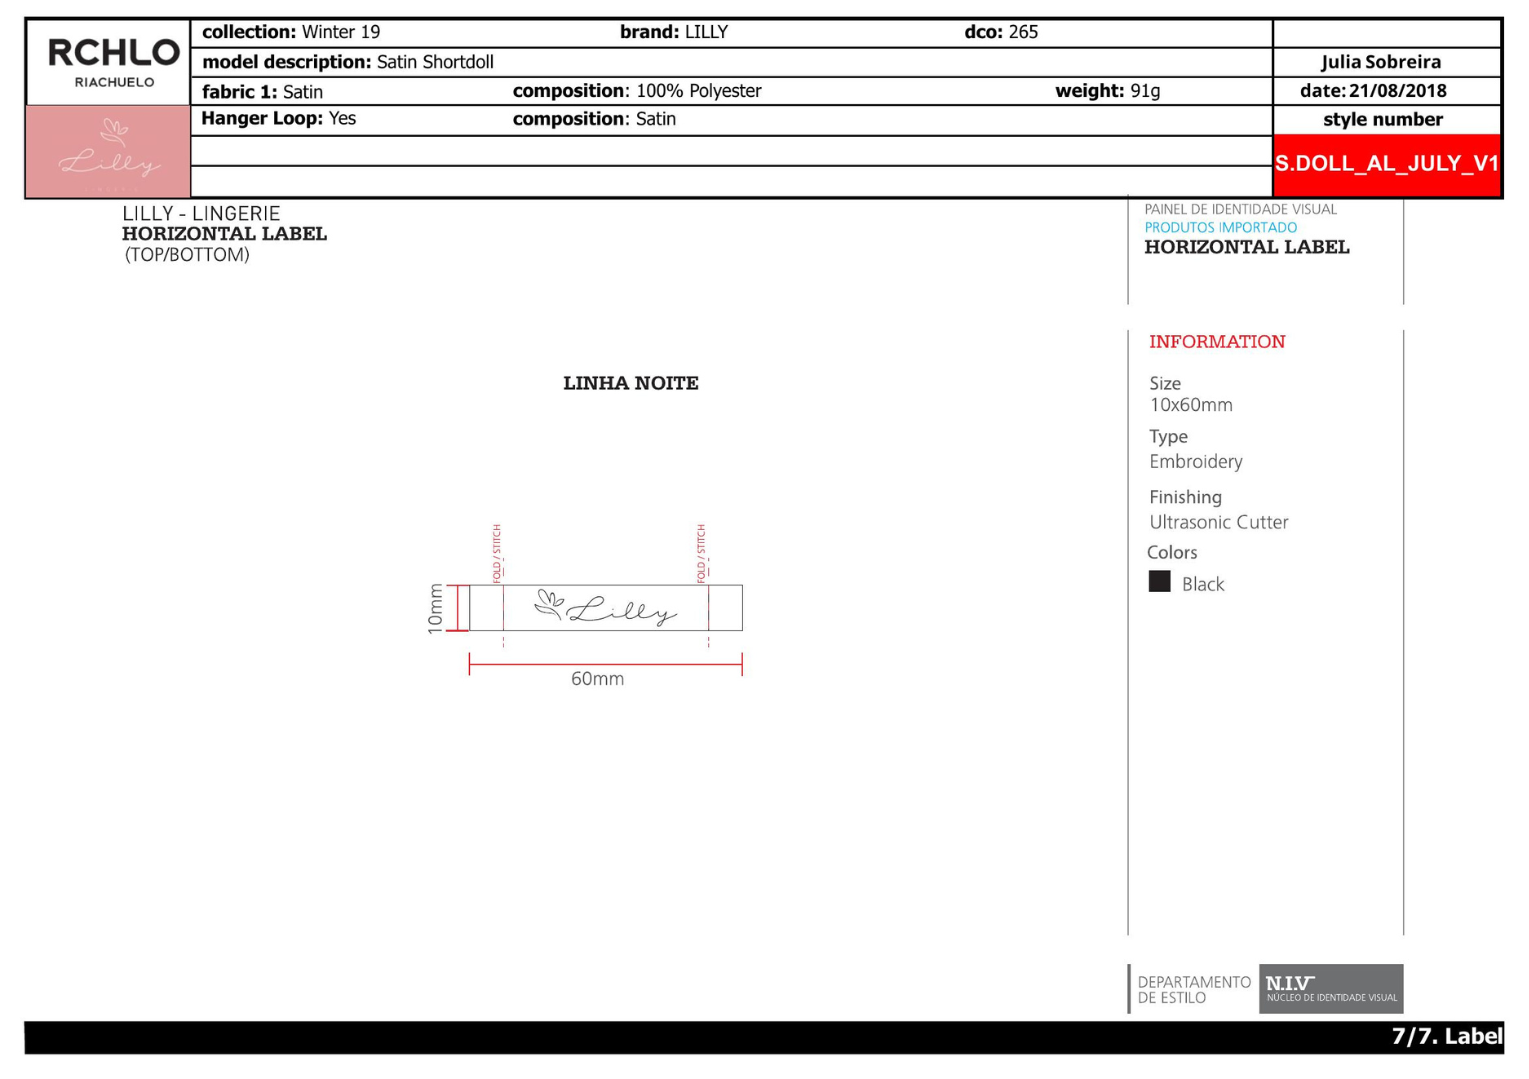Click the '(TOP/BOTTOM)' subtitle
1529x1079 pixels.
[x=187, y=255]
